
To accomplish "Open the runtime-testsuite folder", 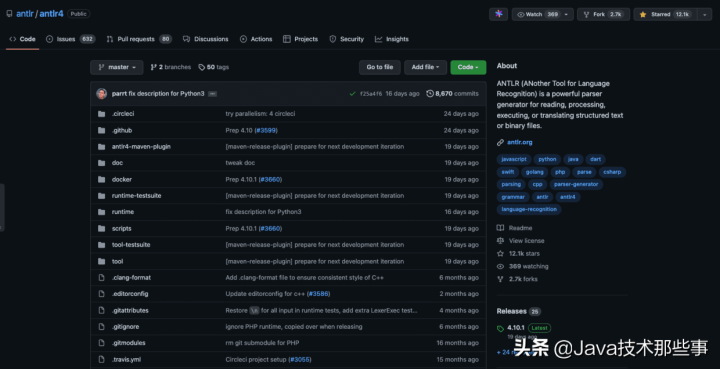I will click(x=136, y=196).
